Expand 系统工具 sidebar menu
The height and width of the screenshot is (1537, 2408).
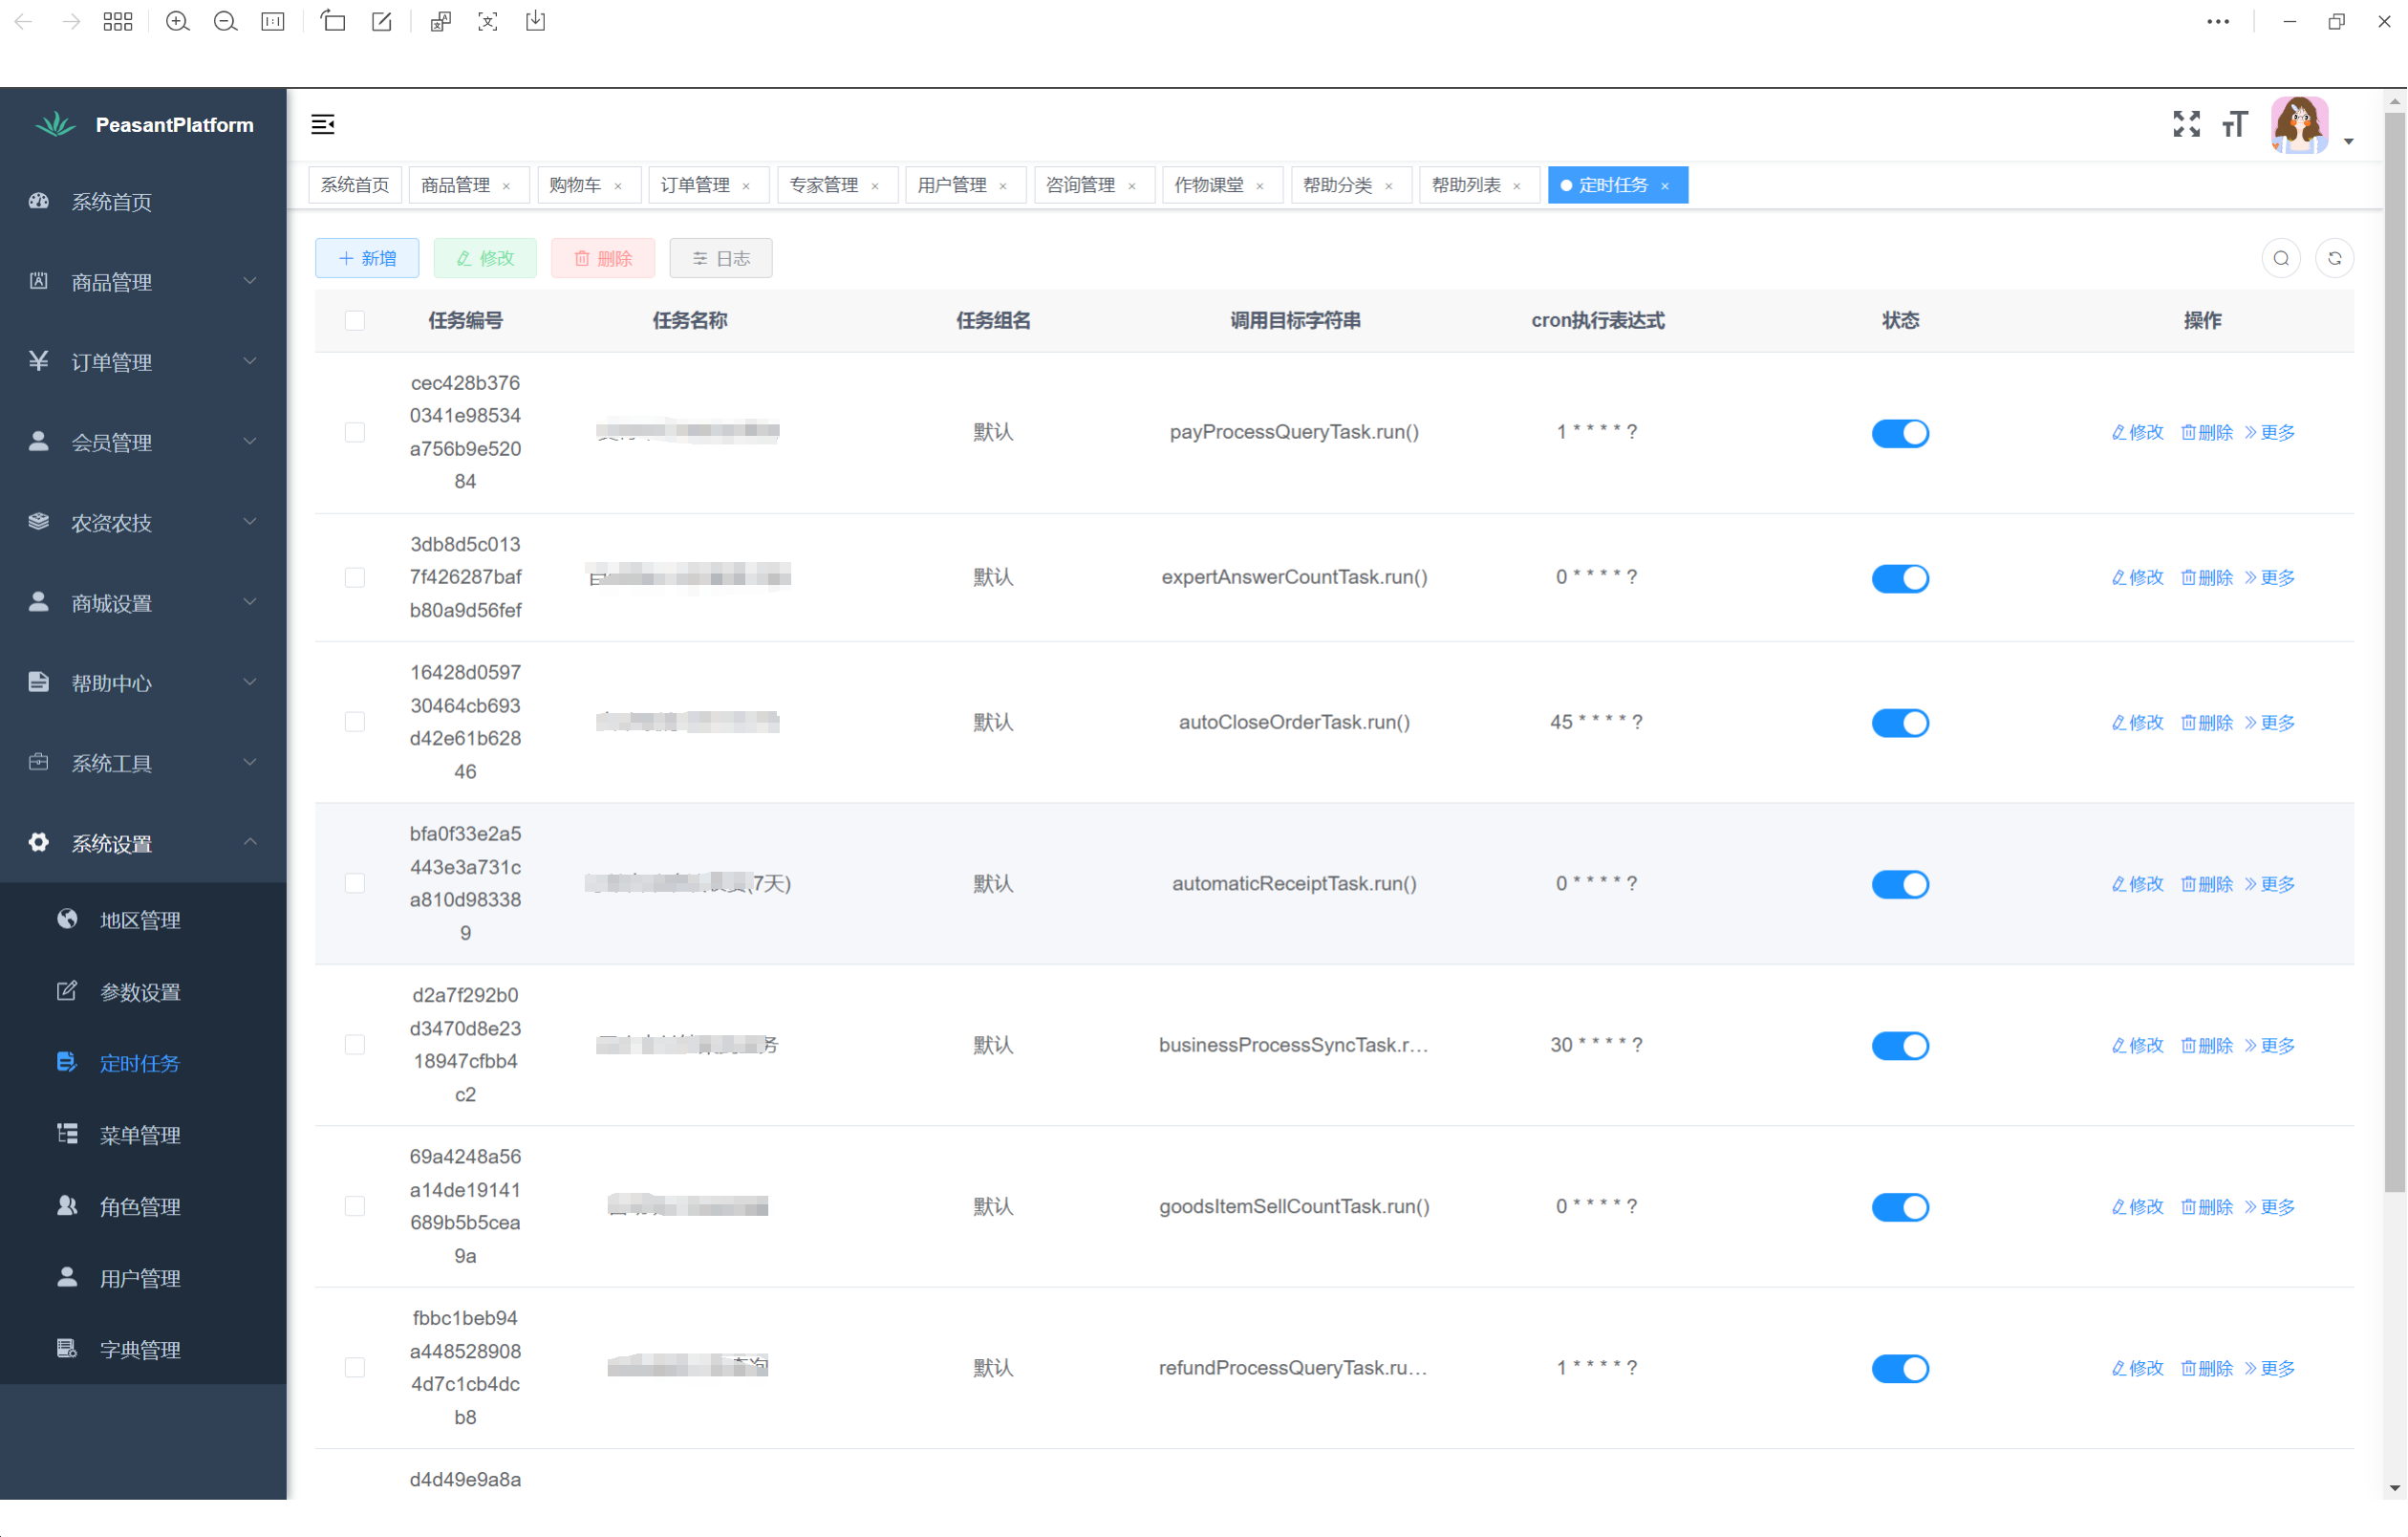coord(143,762)
